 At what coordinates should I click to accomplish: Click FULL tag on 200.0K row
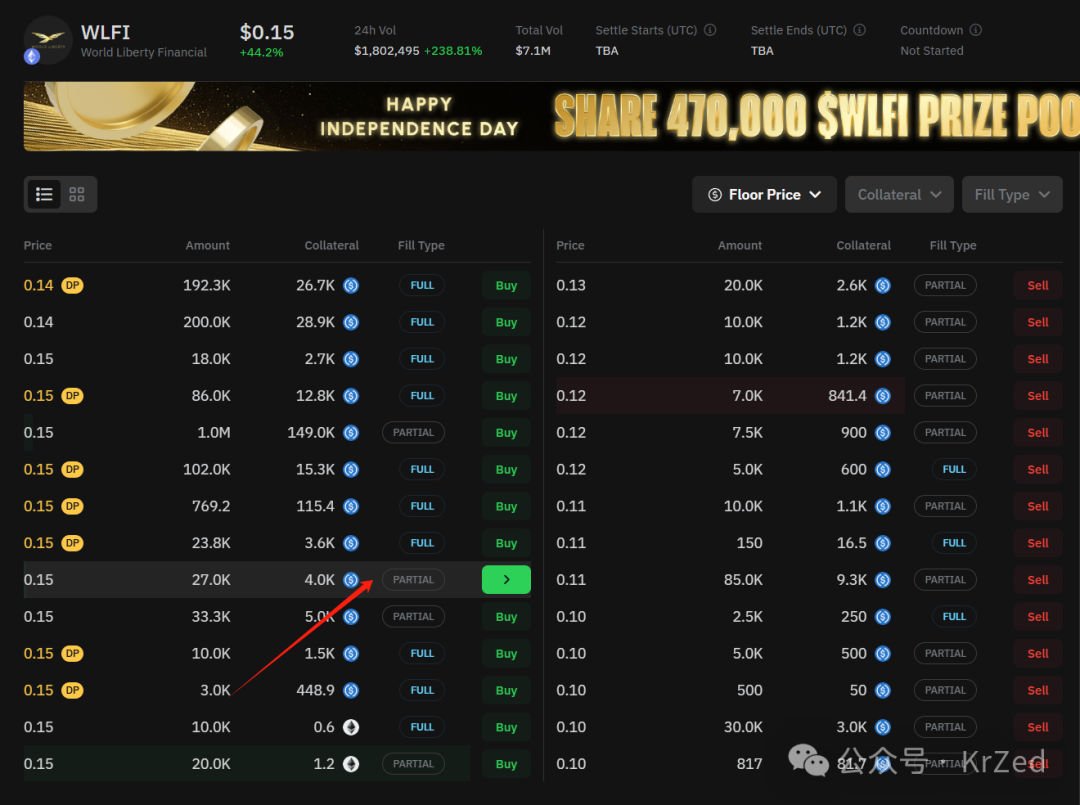[x=422, y=322]
